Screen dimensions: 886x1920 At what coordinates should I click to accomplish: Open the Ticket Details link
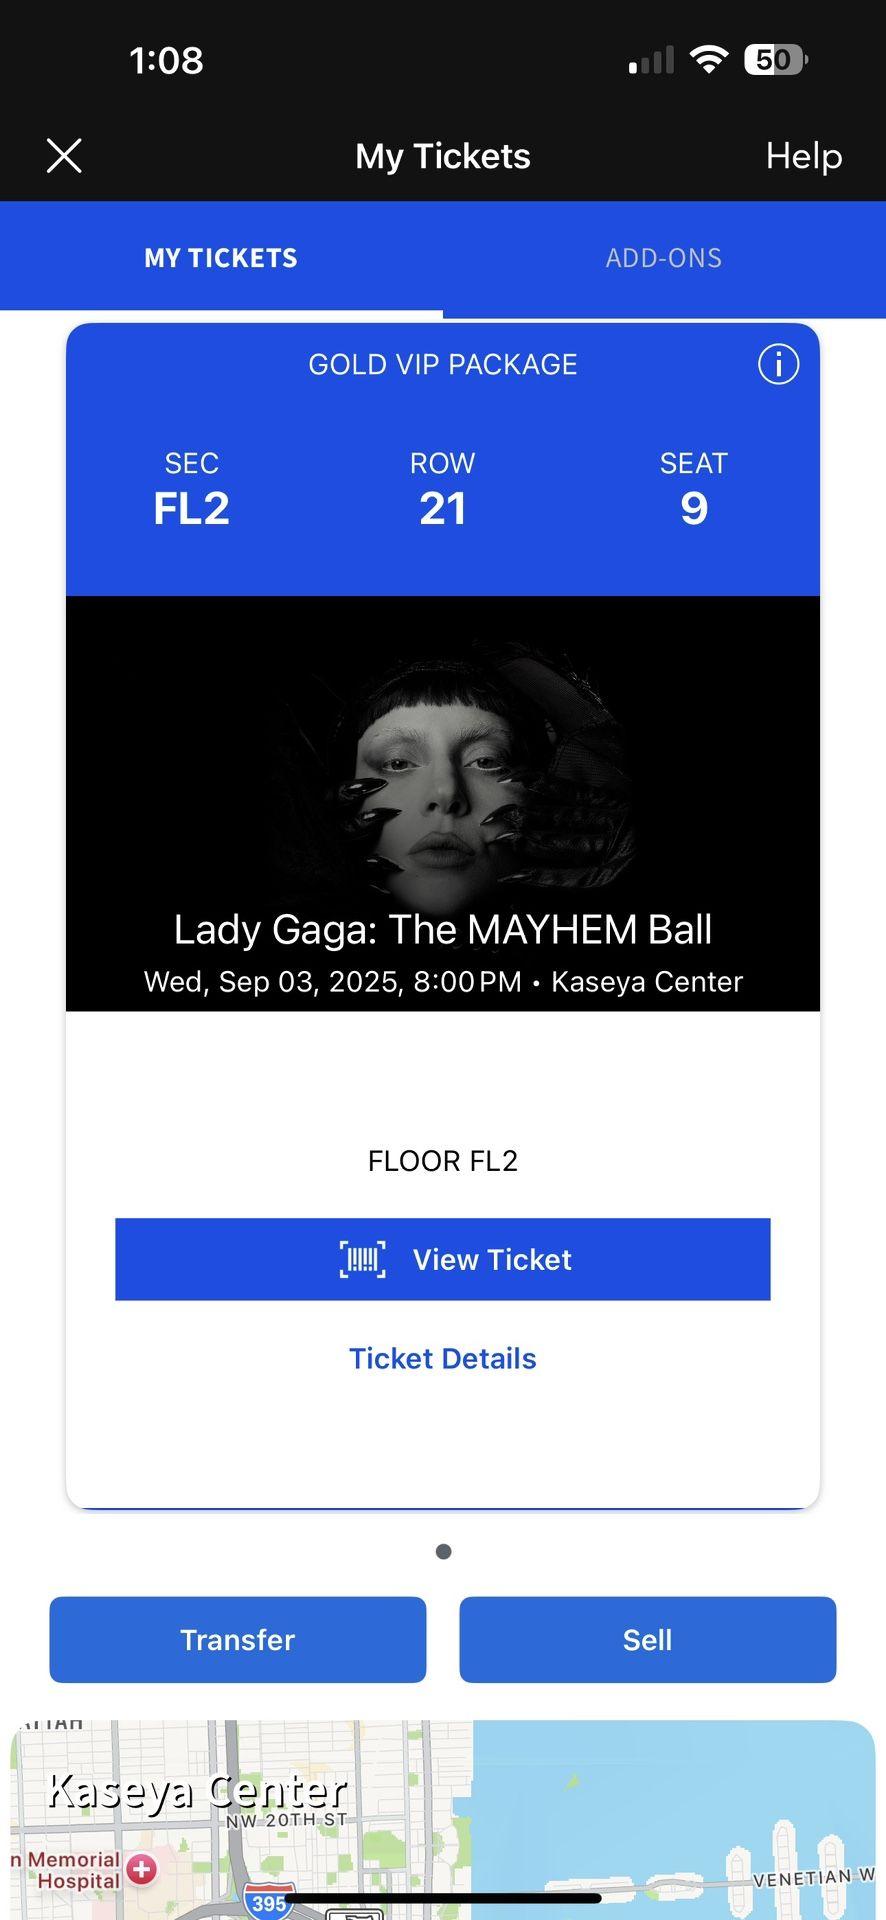443,1358
